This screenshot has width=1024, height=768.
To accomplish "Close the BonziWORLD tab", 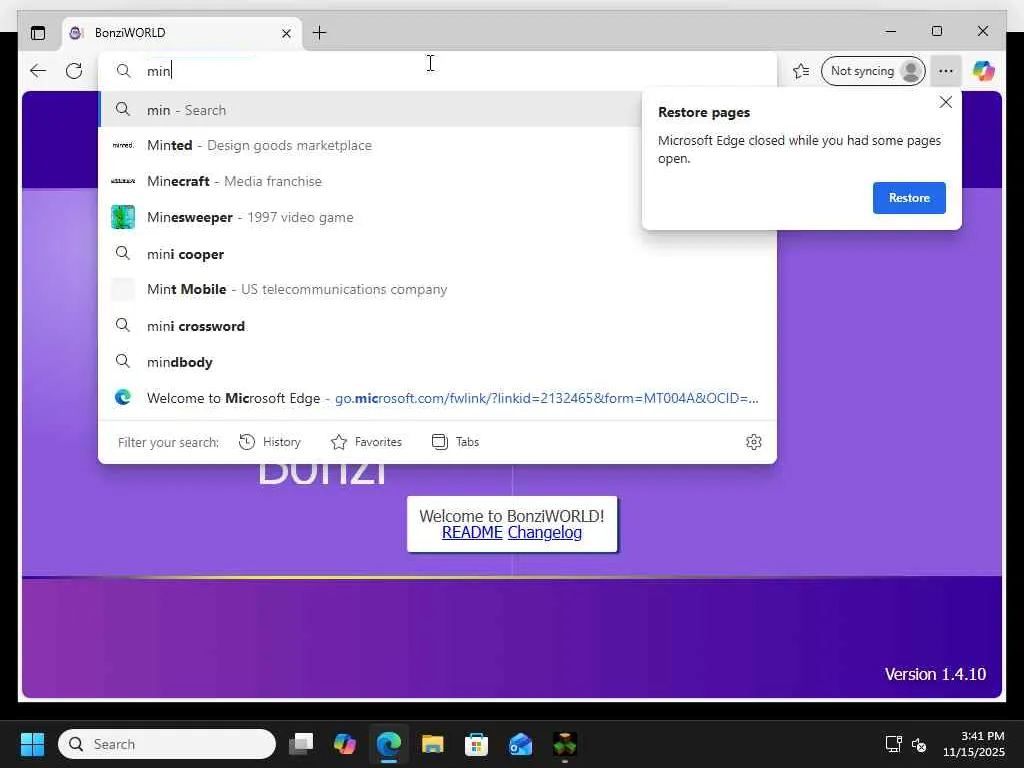I will (x=286, y=33).
